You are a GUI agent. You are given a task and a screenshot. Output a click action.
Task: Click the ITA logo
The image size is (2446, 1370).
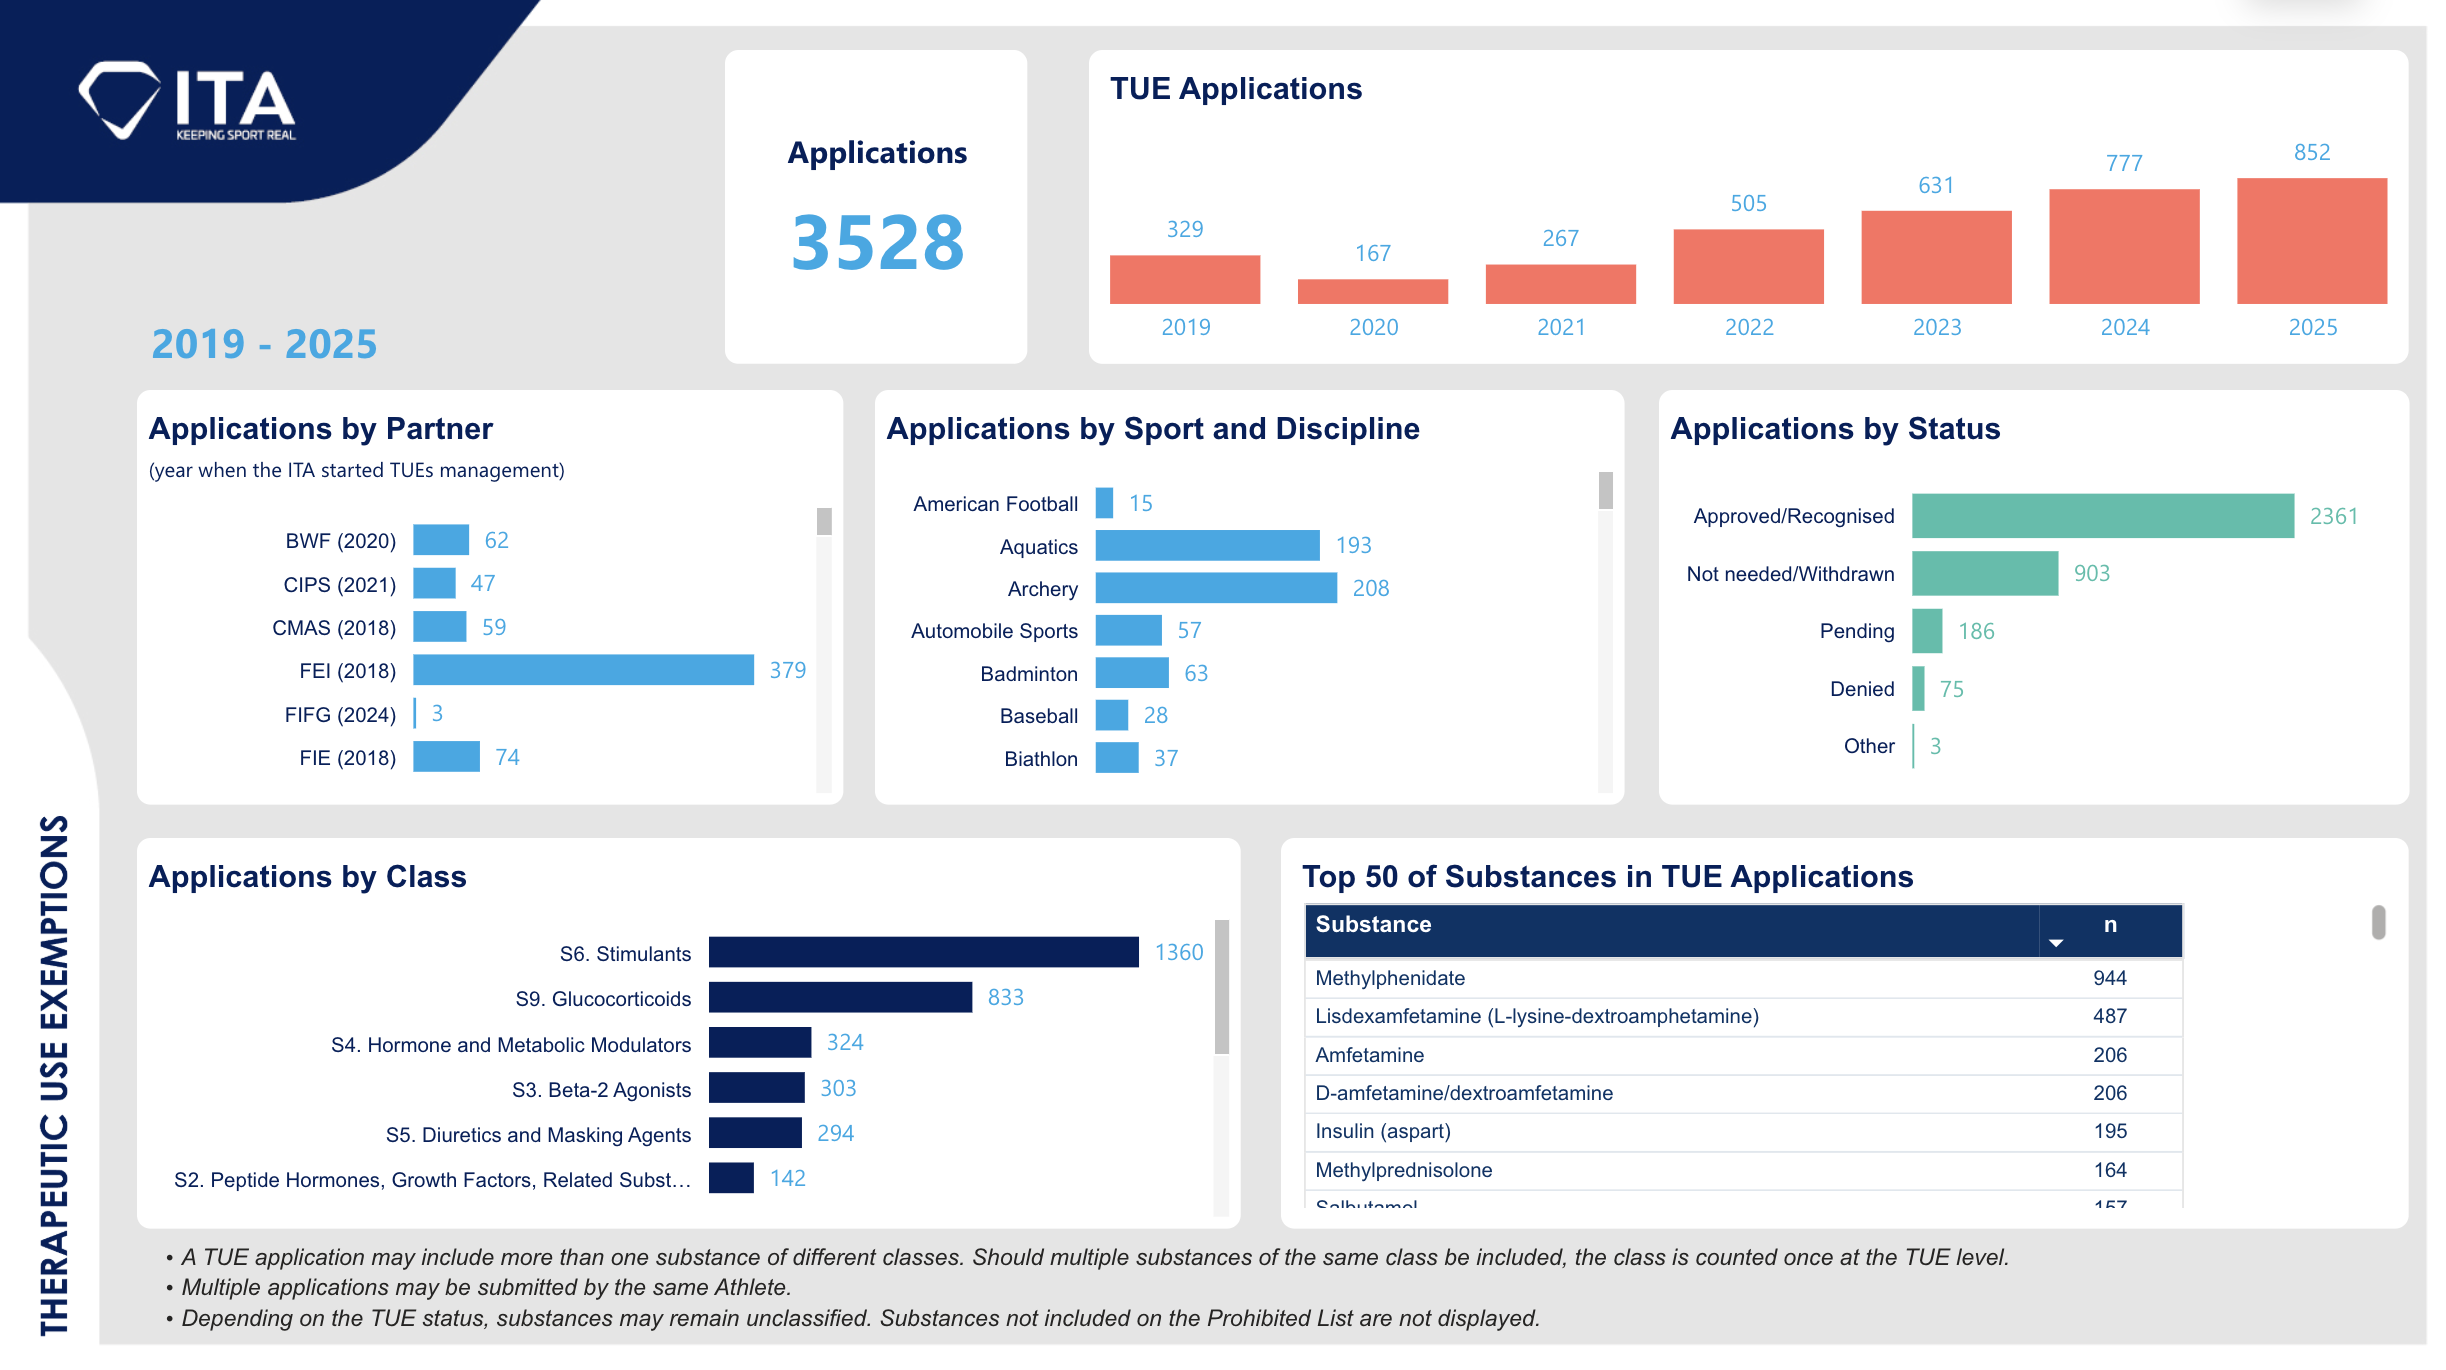187,101
